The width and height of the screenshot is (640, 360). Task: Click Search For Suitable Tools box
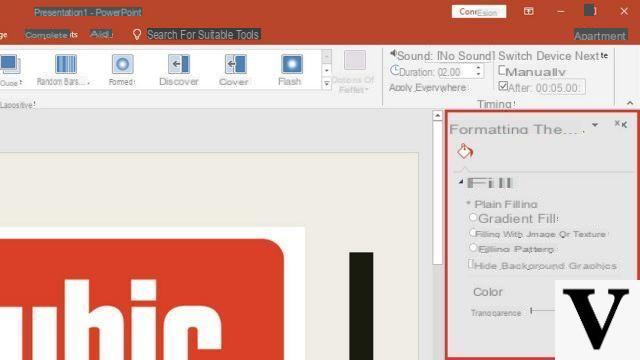(203, 35)
